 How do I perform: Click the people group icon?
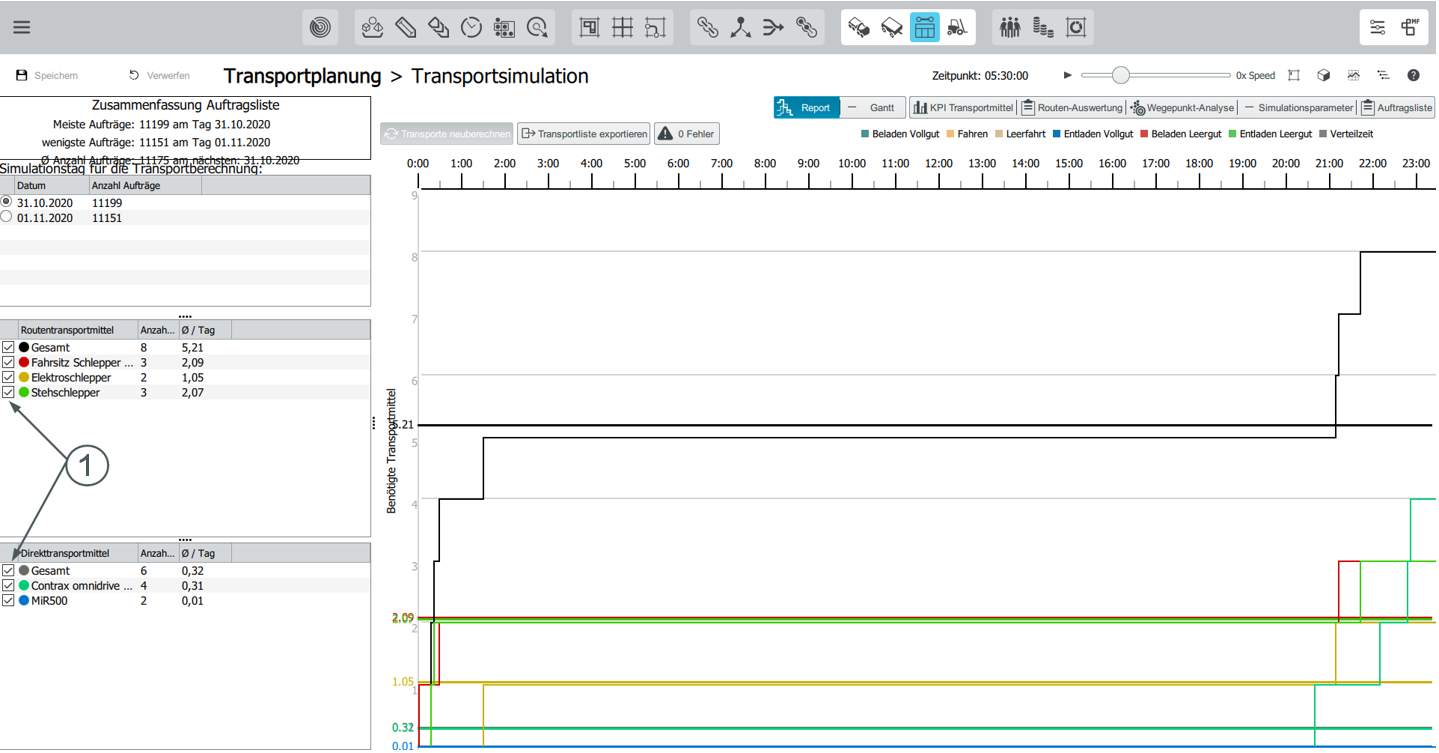1010,27
